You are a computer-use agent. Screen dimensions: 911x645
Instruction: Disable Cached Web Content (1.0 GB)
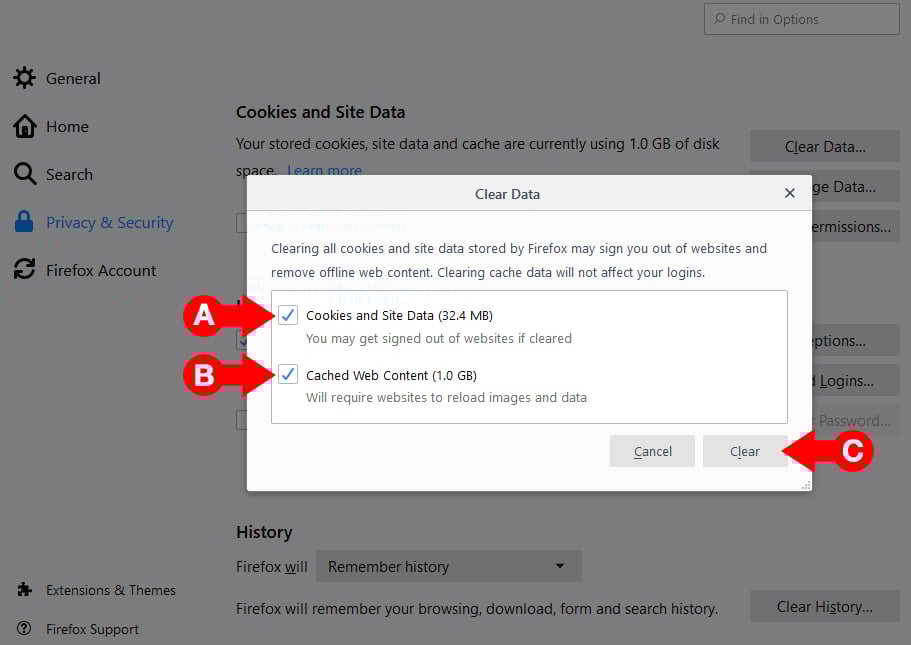coord(288,375)
